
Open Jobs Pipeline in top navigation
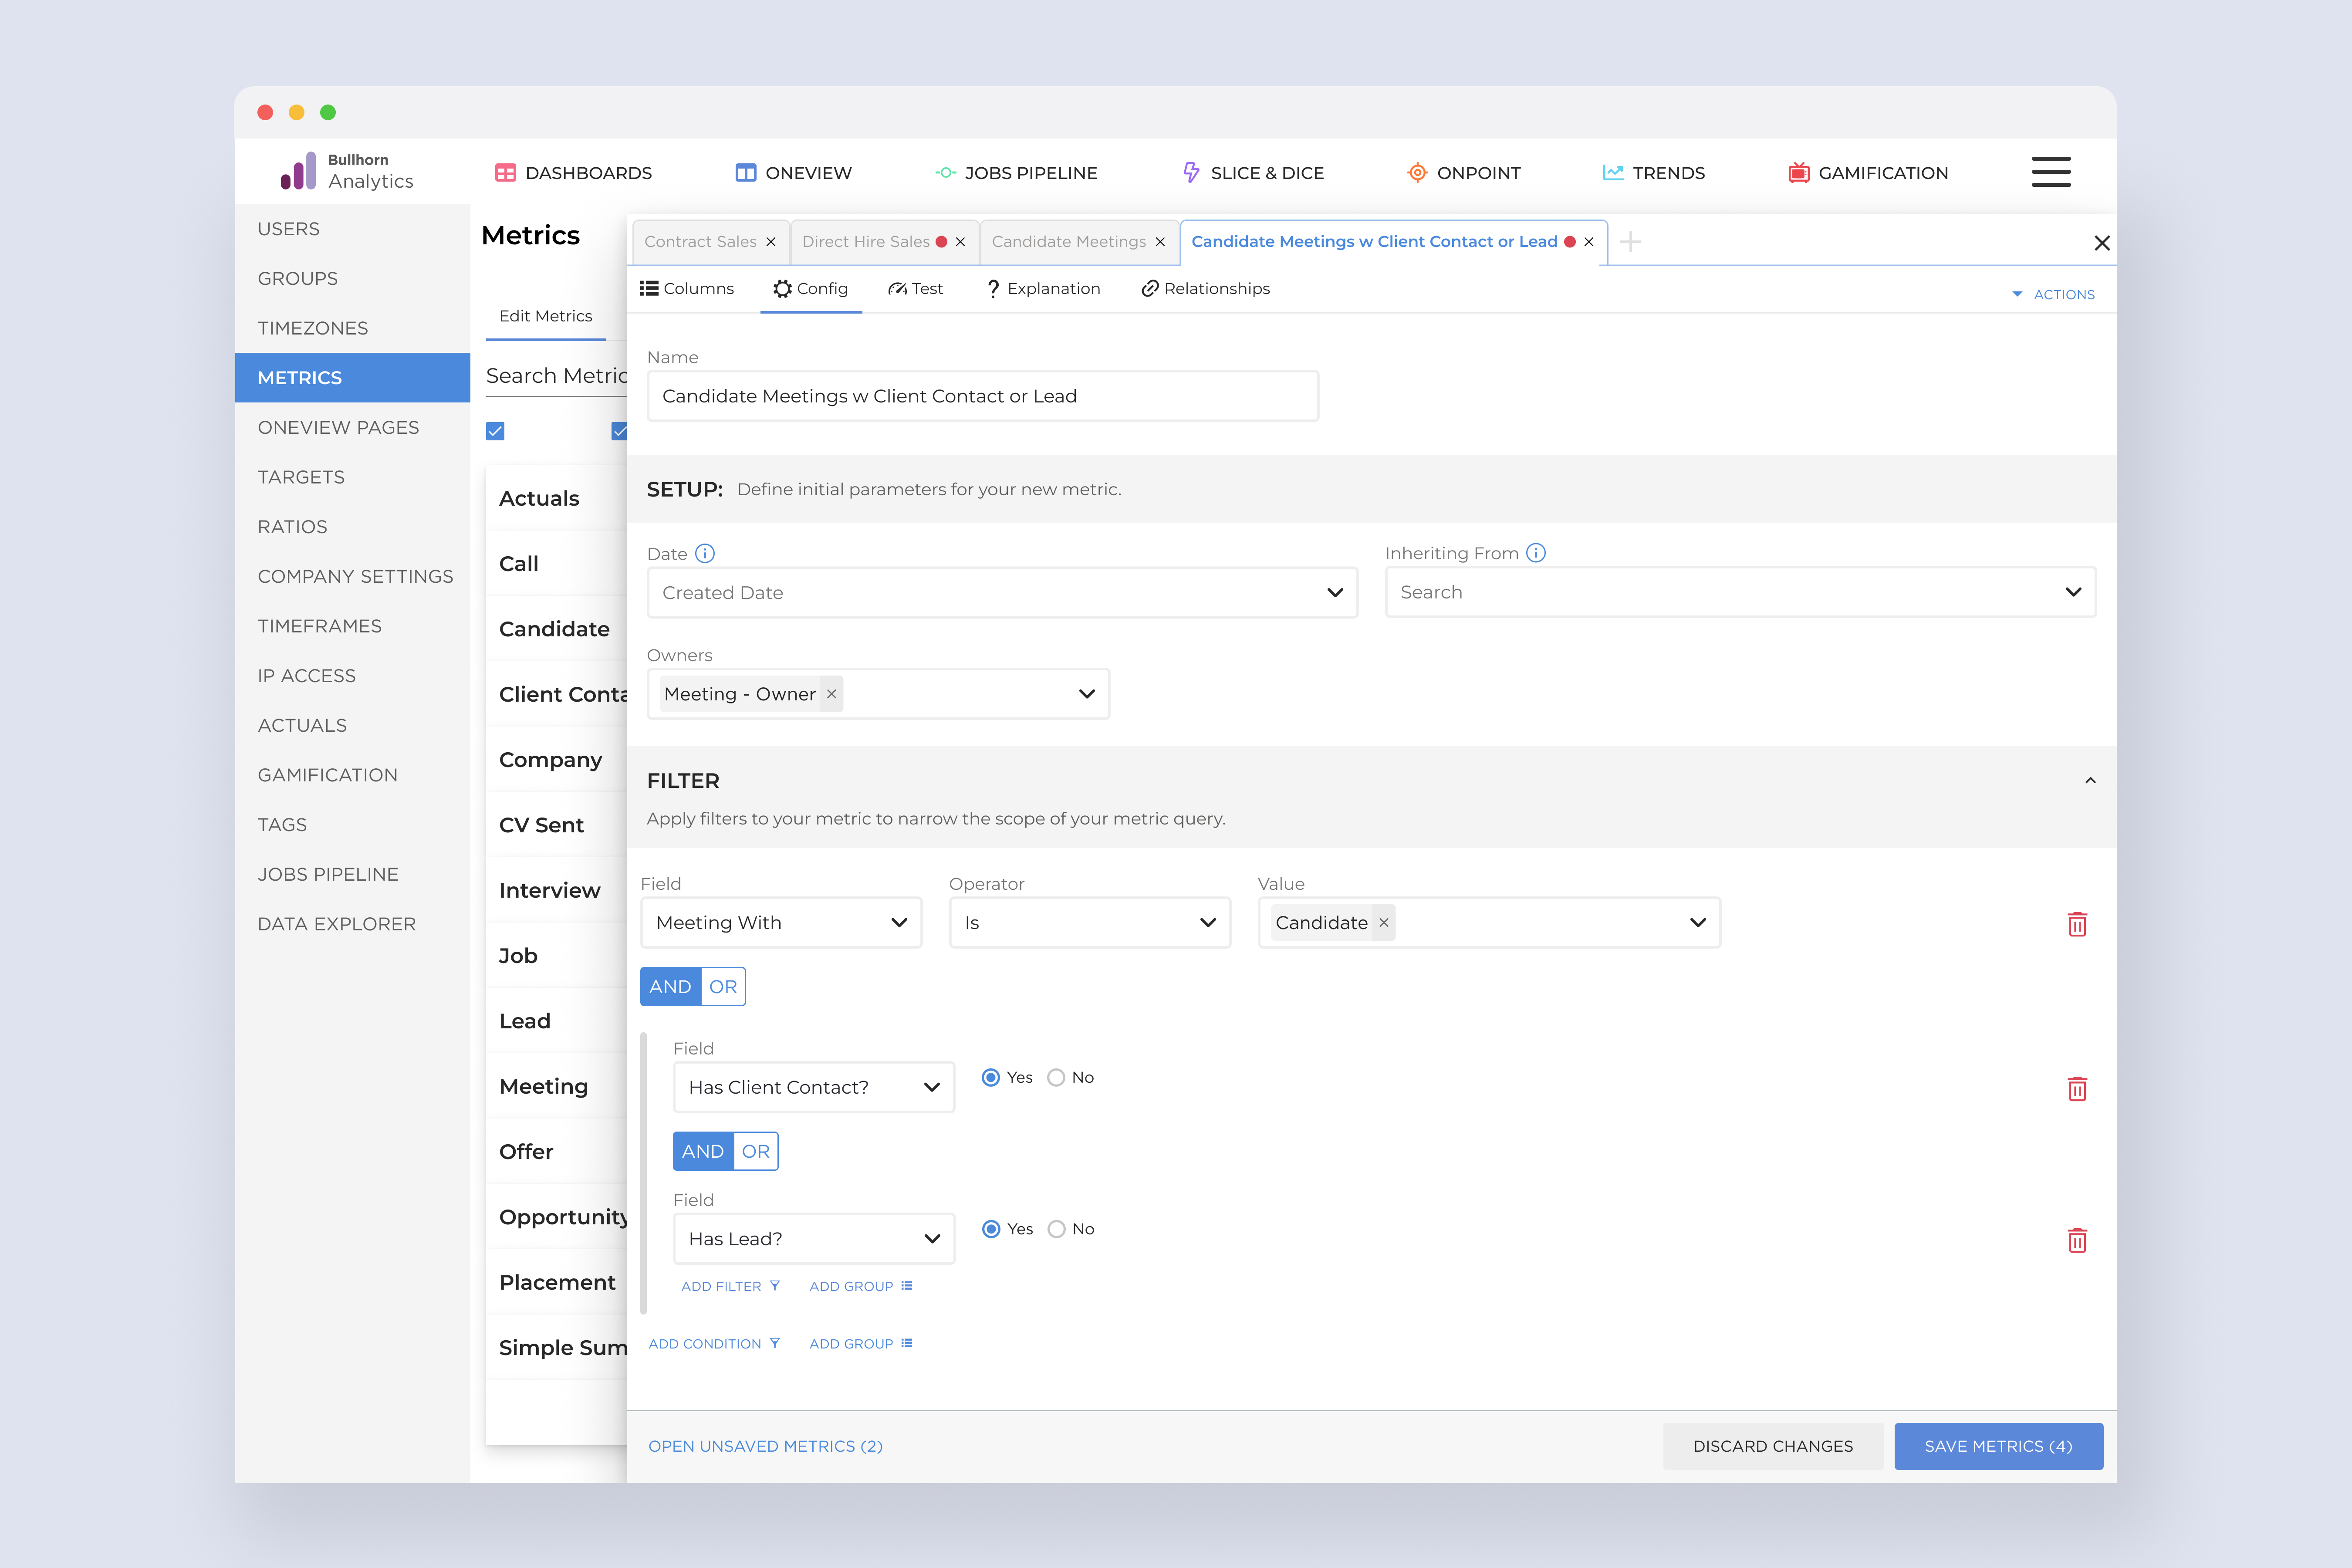click(1016, 173)
